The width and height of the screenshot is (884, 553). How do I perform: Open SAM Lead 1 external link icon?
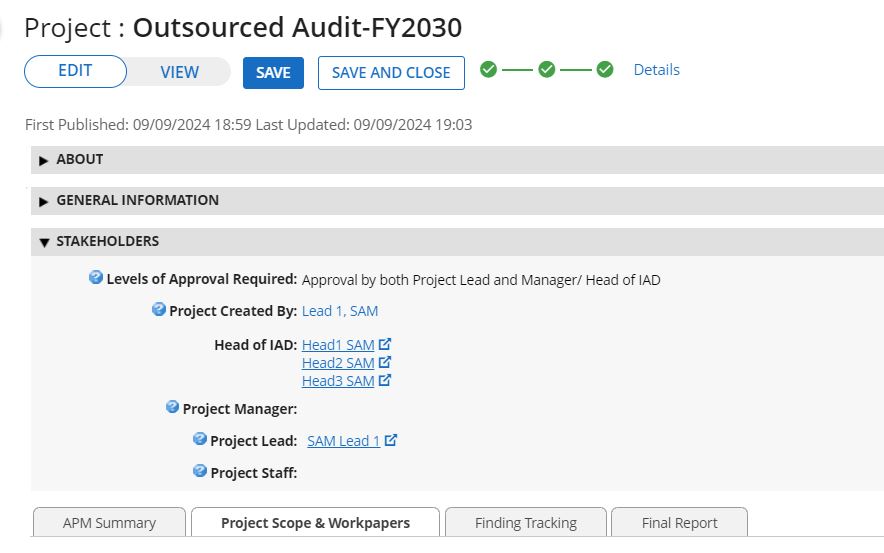(391, 440)
